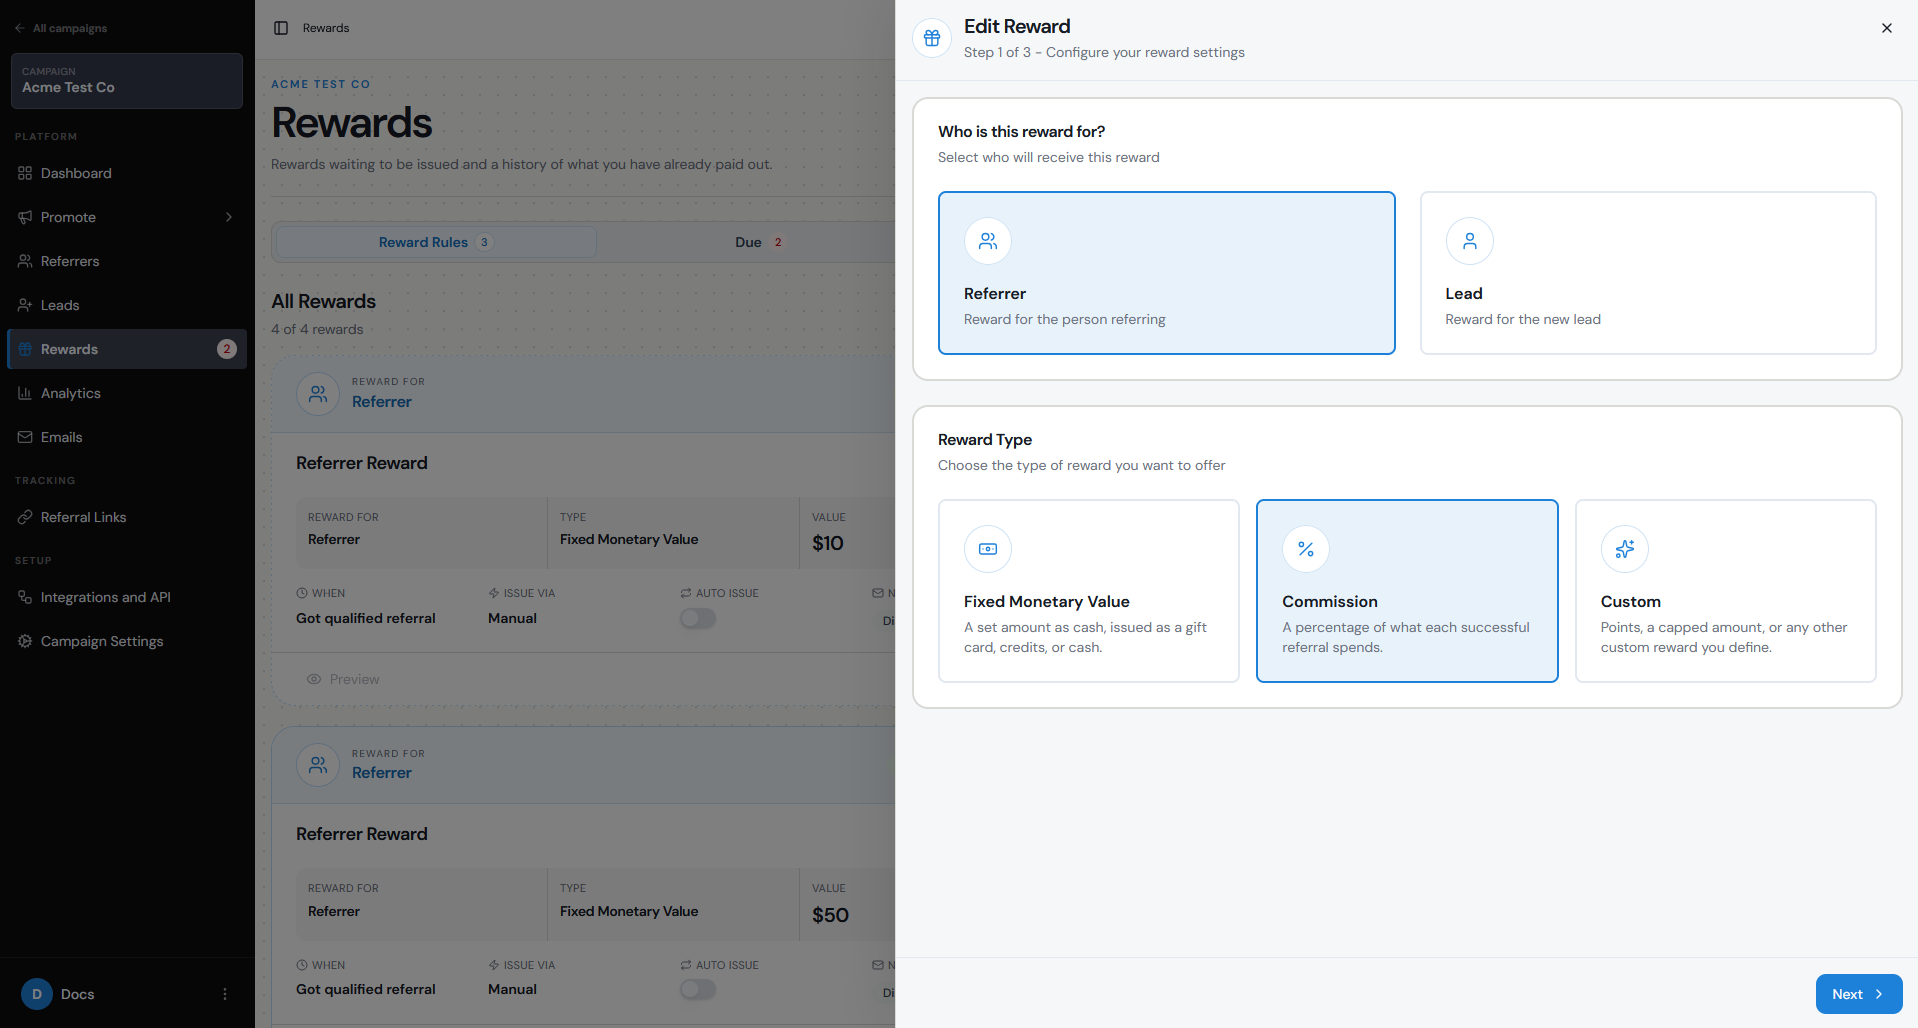Click the sparkles Custom icon
Viewport: 1918px width, 1028px height.
click(1624, 549)
